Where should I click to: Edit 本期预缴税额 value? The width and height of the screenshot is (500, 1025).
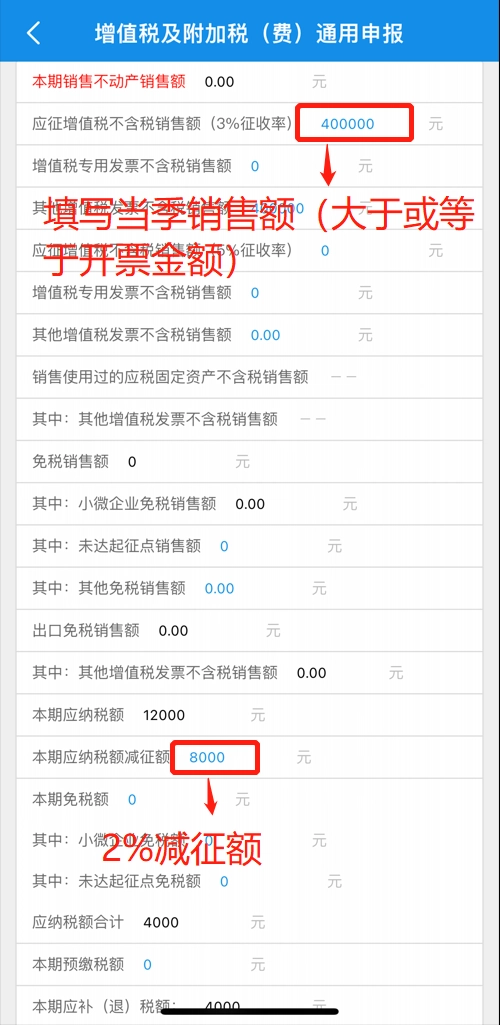coord(147,965)
